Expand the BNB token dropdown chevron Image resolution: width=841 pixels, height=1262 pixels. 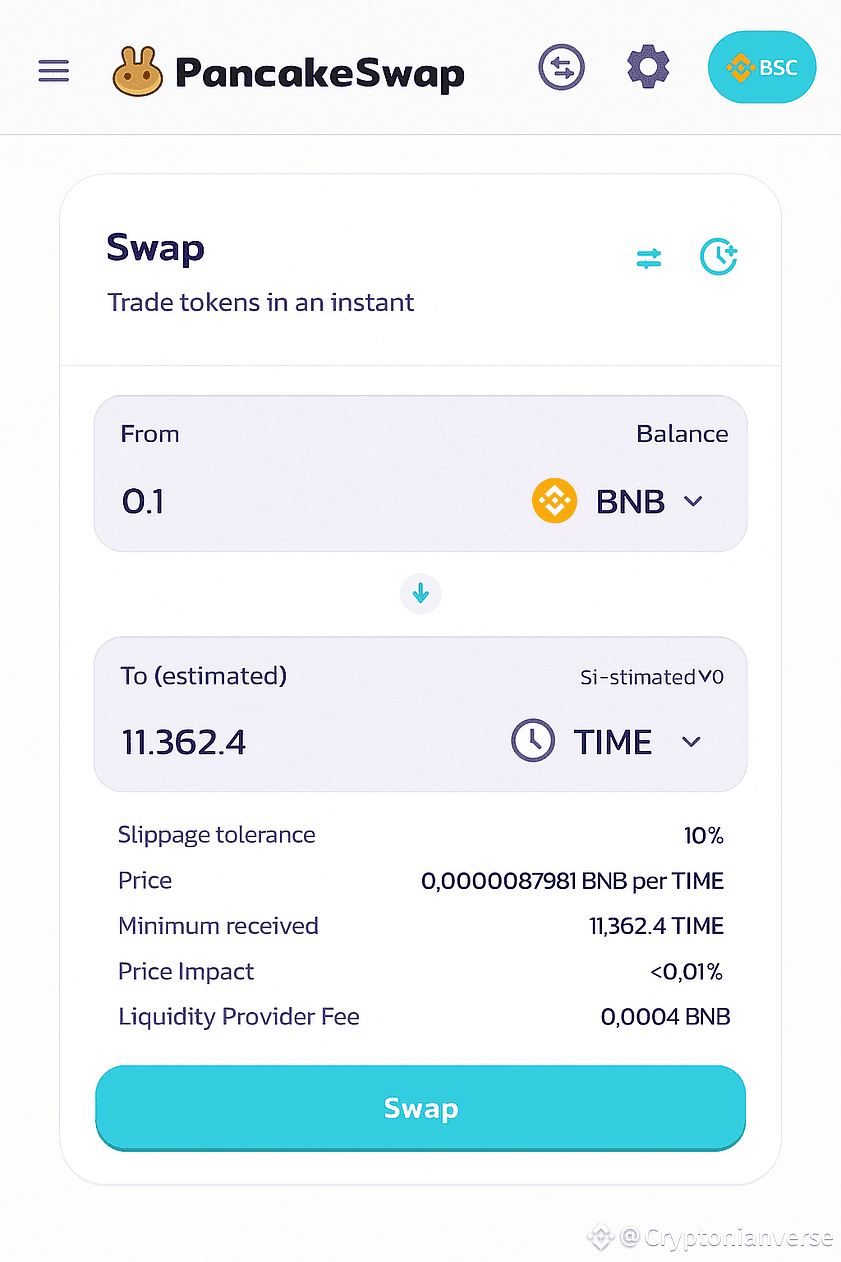693,501
